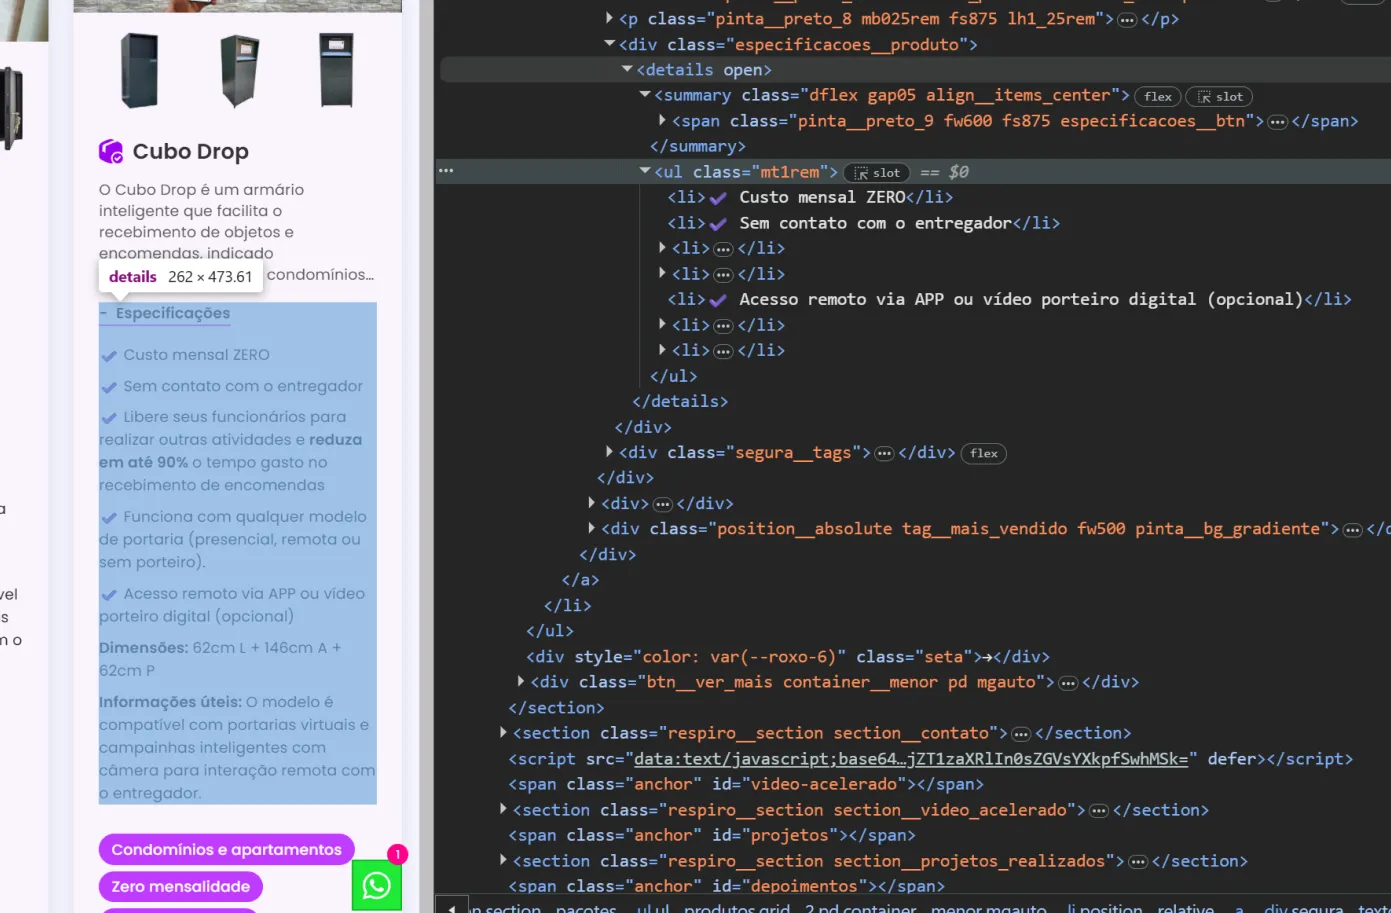Select the li.position__relative breadcrumb item

[1140, 908]
